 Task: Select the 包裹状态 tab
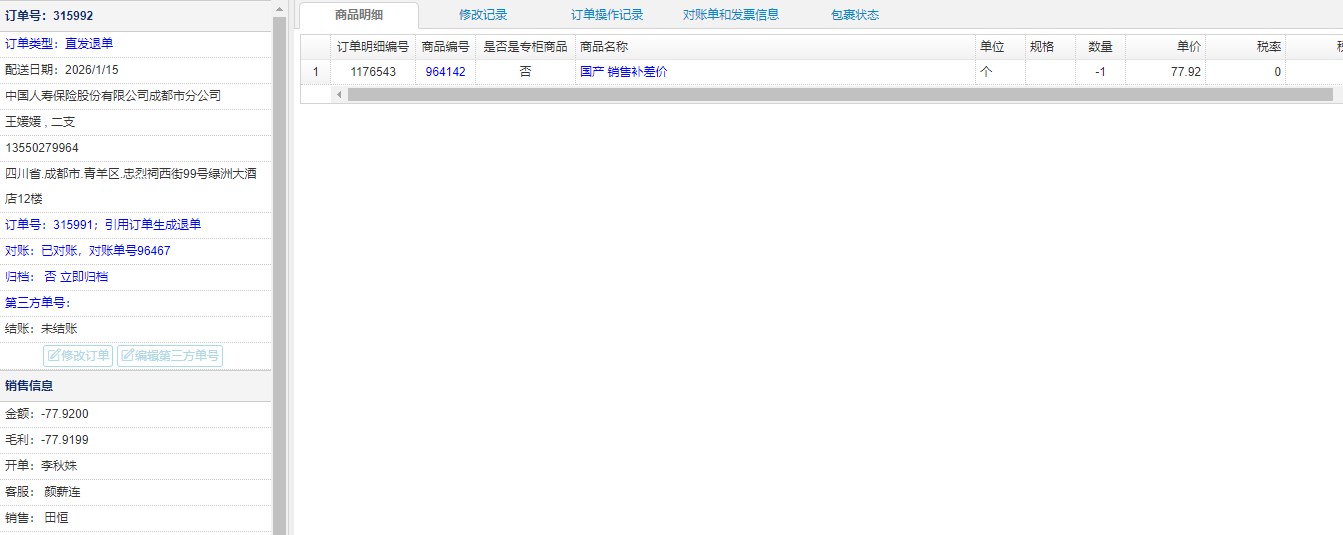pos(854,15)
